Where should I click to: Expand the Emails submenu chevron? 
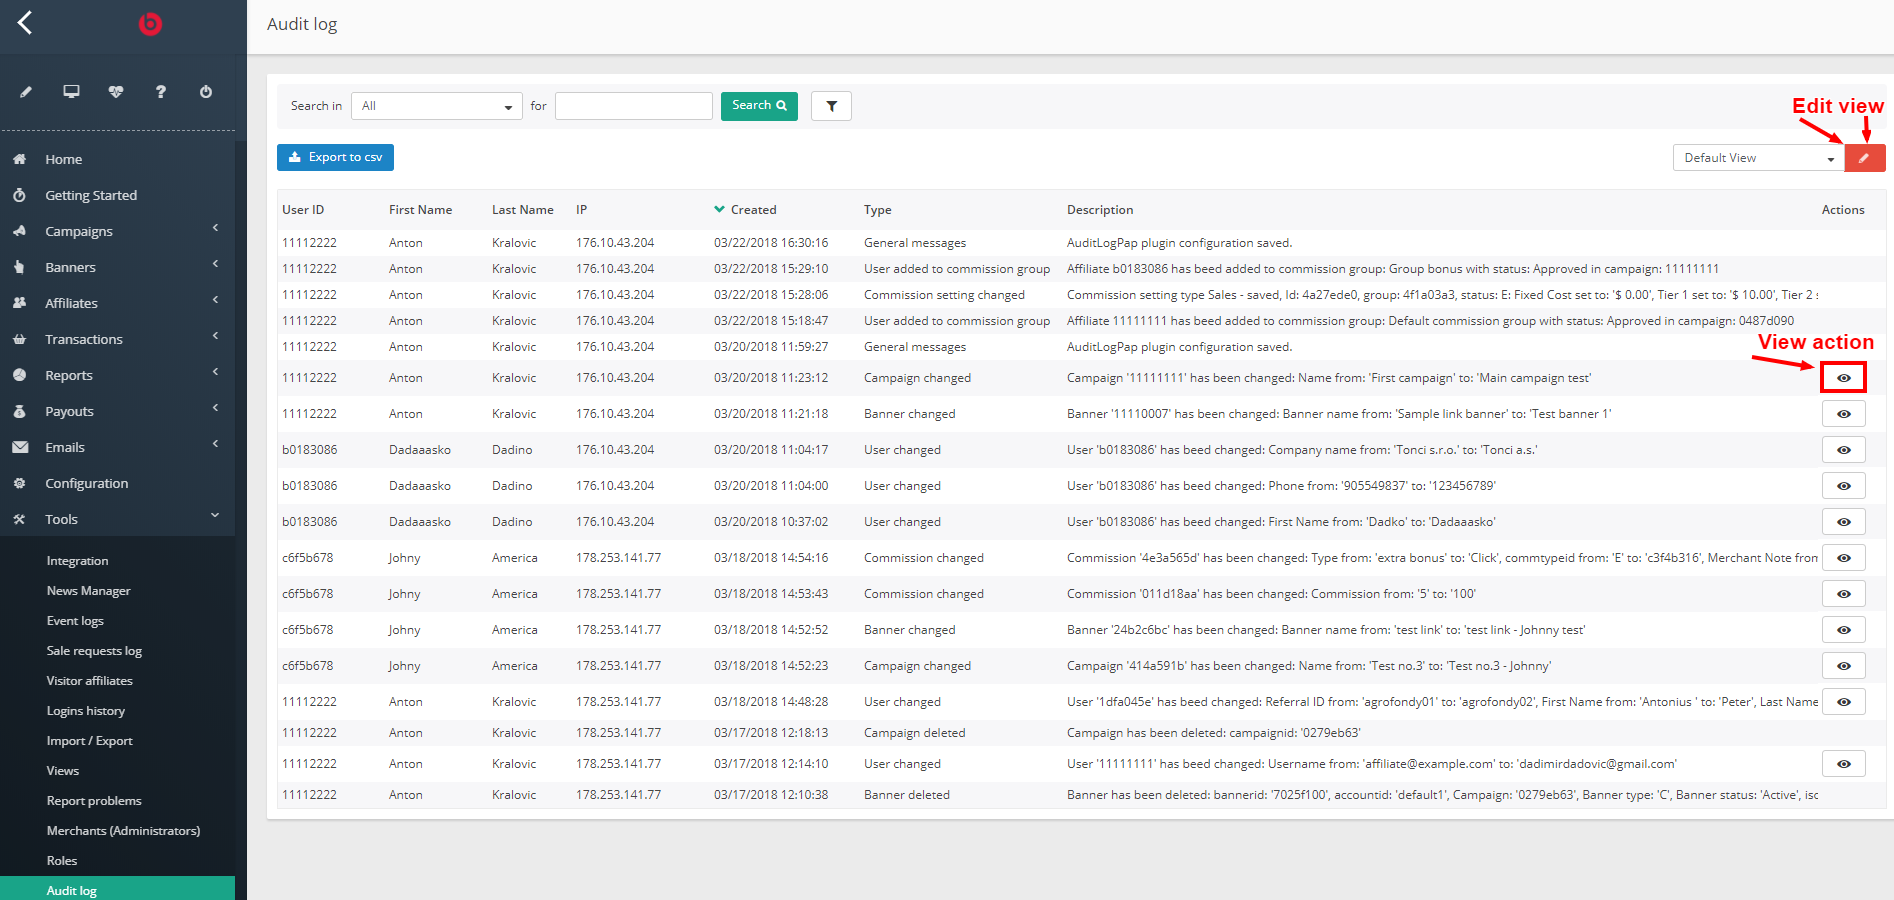(215, 445)
